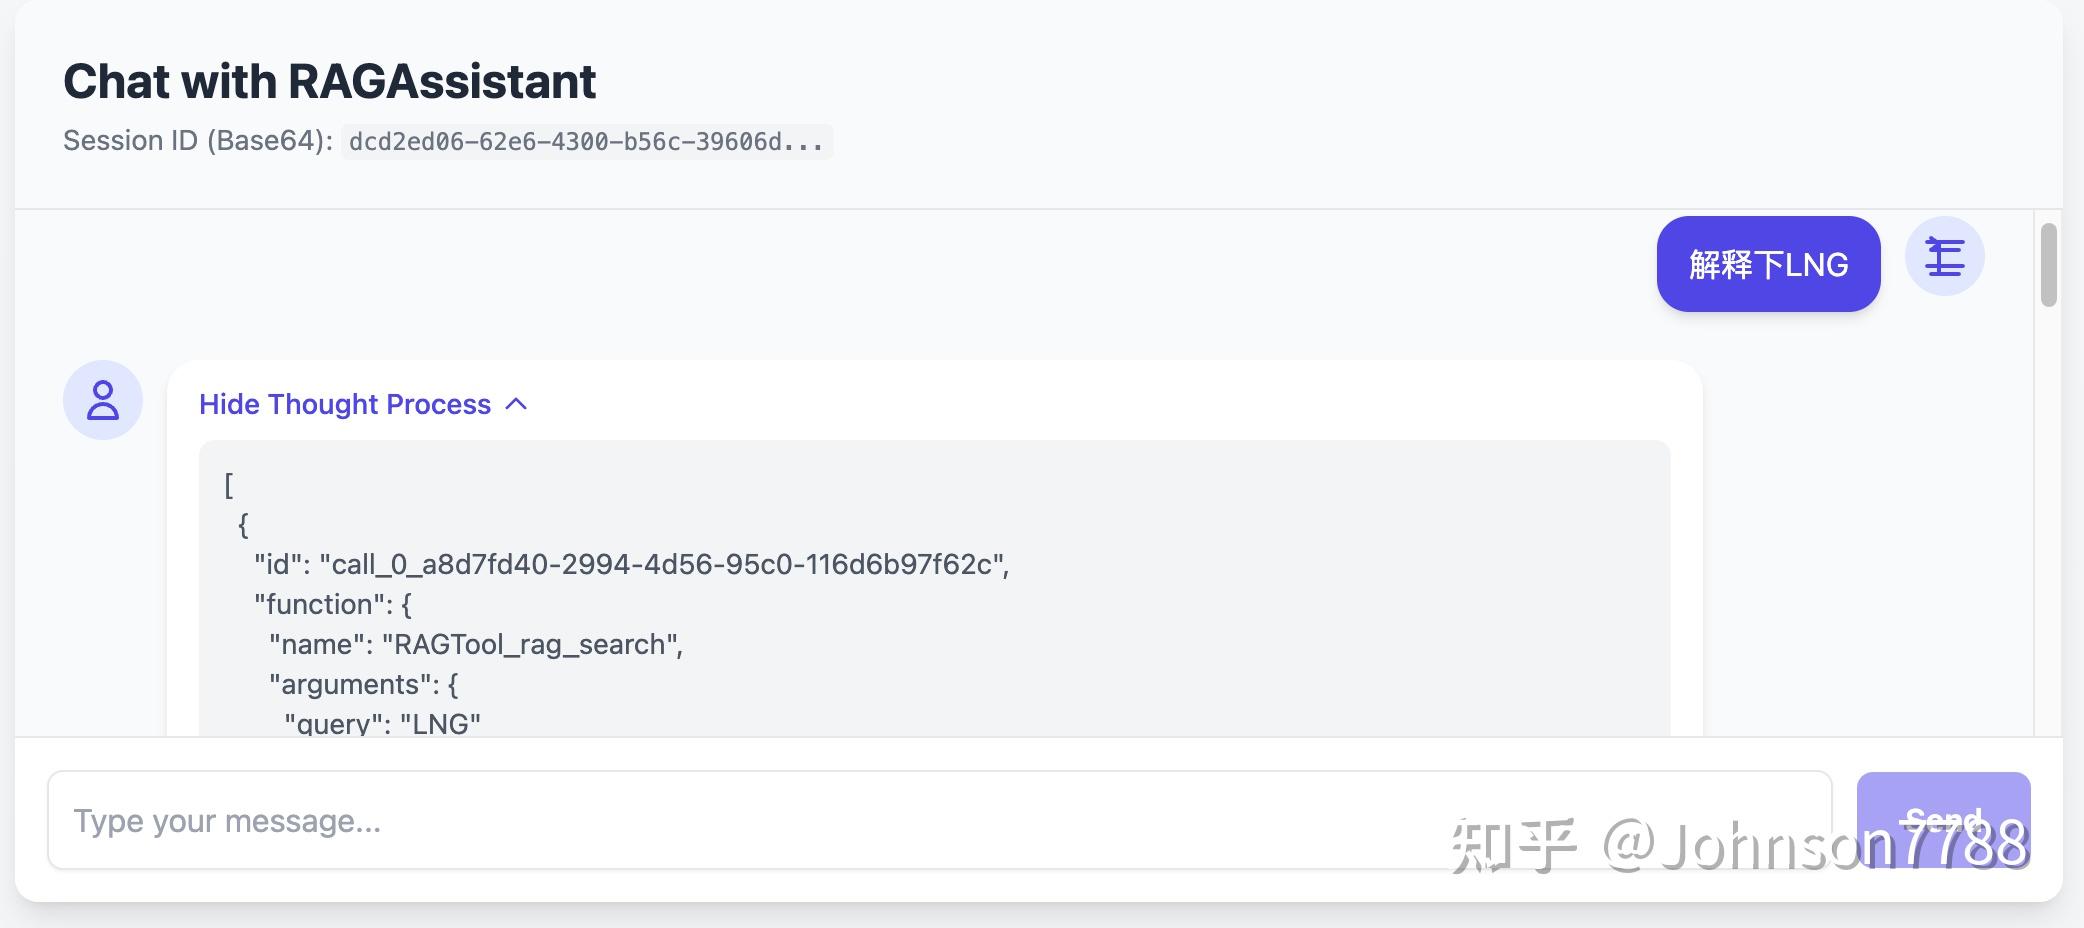
Task: Click the Session ID (Base64) label
Action: pos(198,141)
